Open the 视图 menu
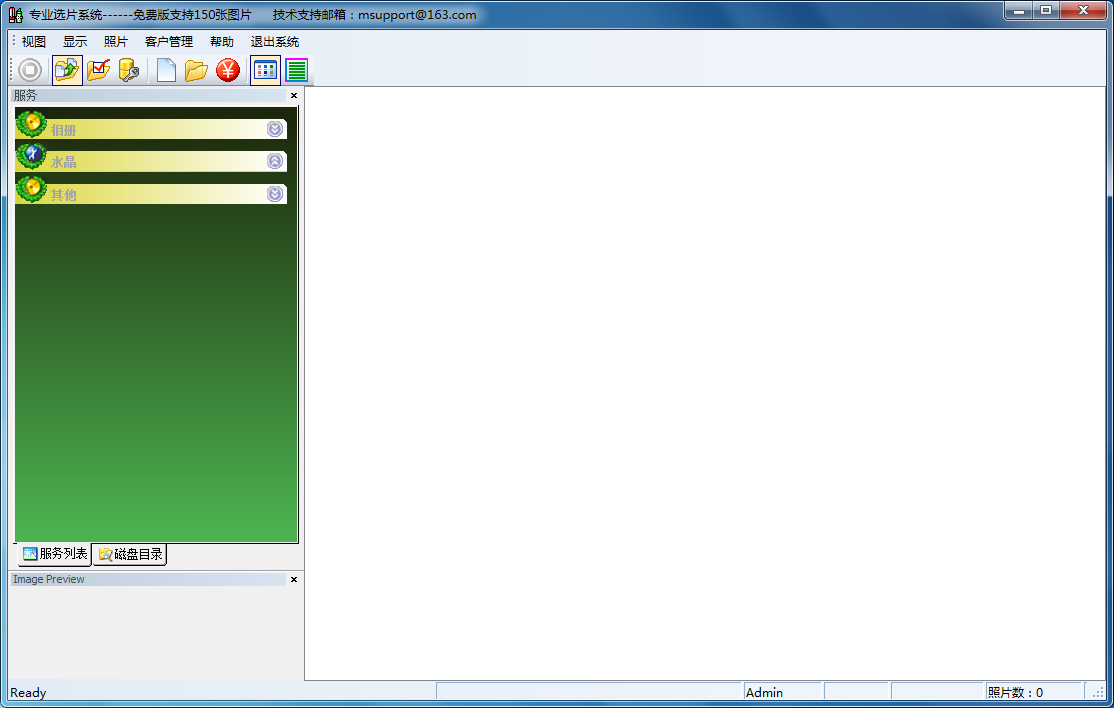The width and height of the screenshot is (1114, 708). [x=33, y=42]
